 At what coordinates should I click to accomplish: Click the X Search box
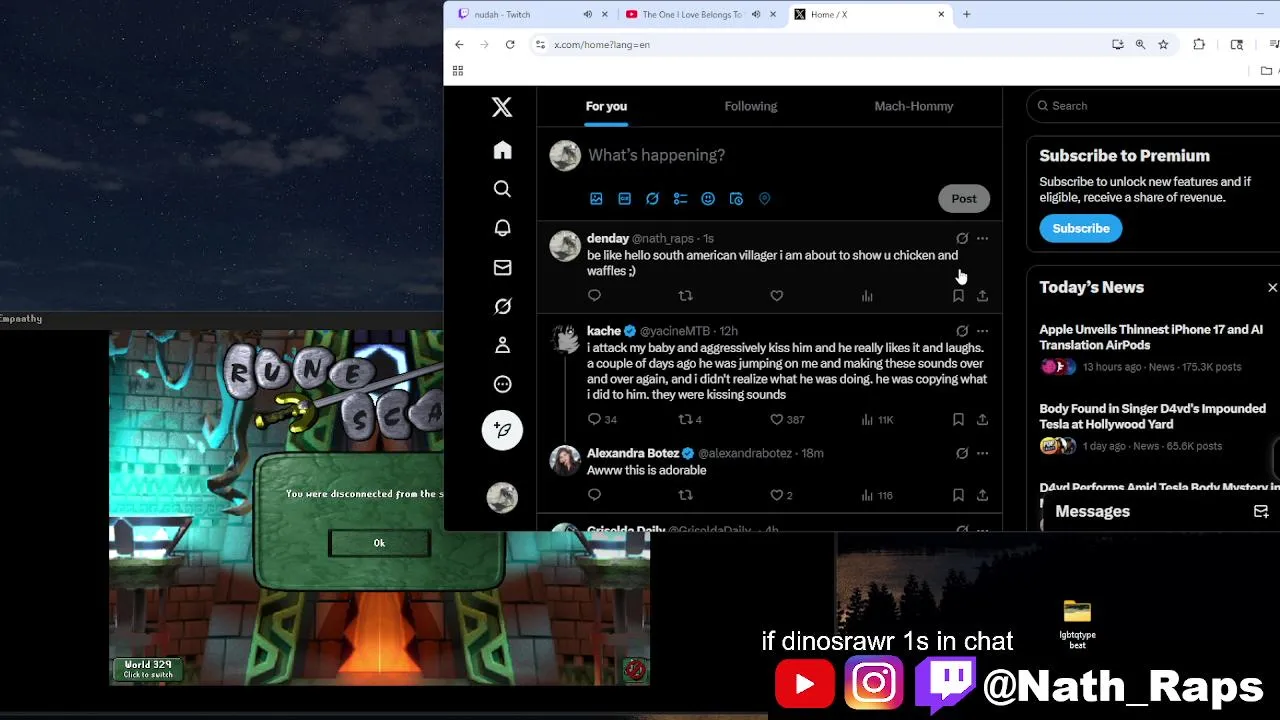click(1155, 106)
